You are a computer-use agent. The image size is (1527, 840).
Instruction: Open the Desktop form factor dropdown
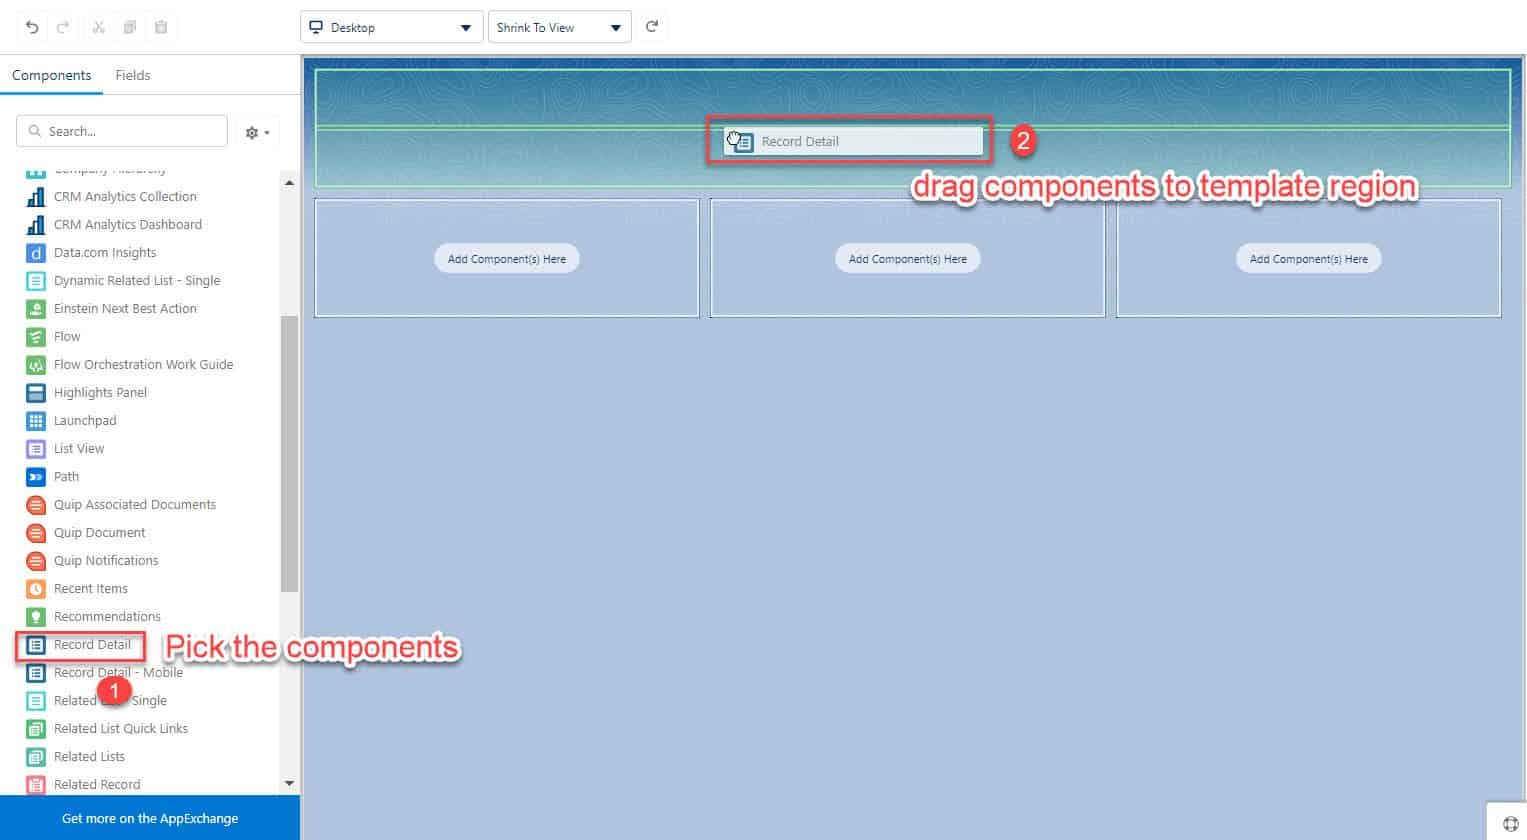tap(392, 27)
